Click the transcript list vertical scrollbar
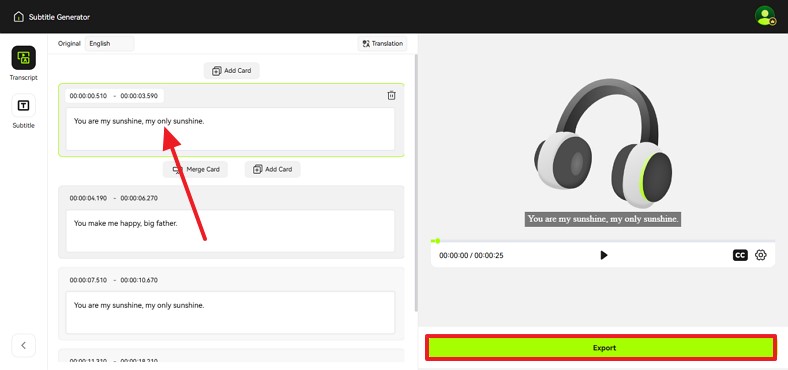The width and height of the screenshot is (788, 370). [416, 183]
